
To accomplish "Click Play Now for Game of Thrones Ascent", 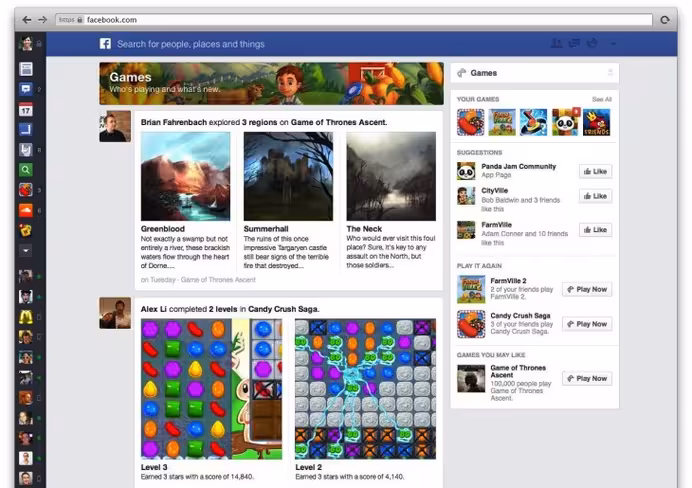I will click(587, 379).
